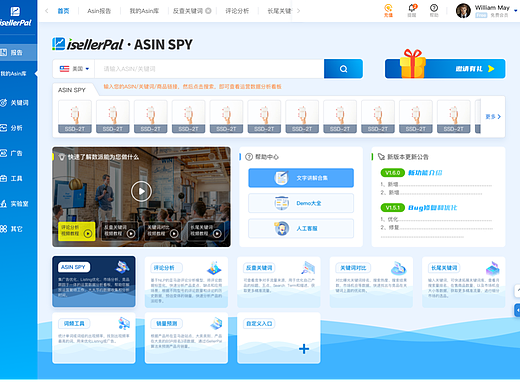Play the 反查关键词 video tutorial
520x390 pixels.
click(x=119, y=231)
